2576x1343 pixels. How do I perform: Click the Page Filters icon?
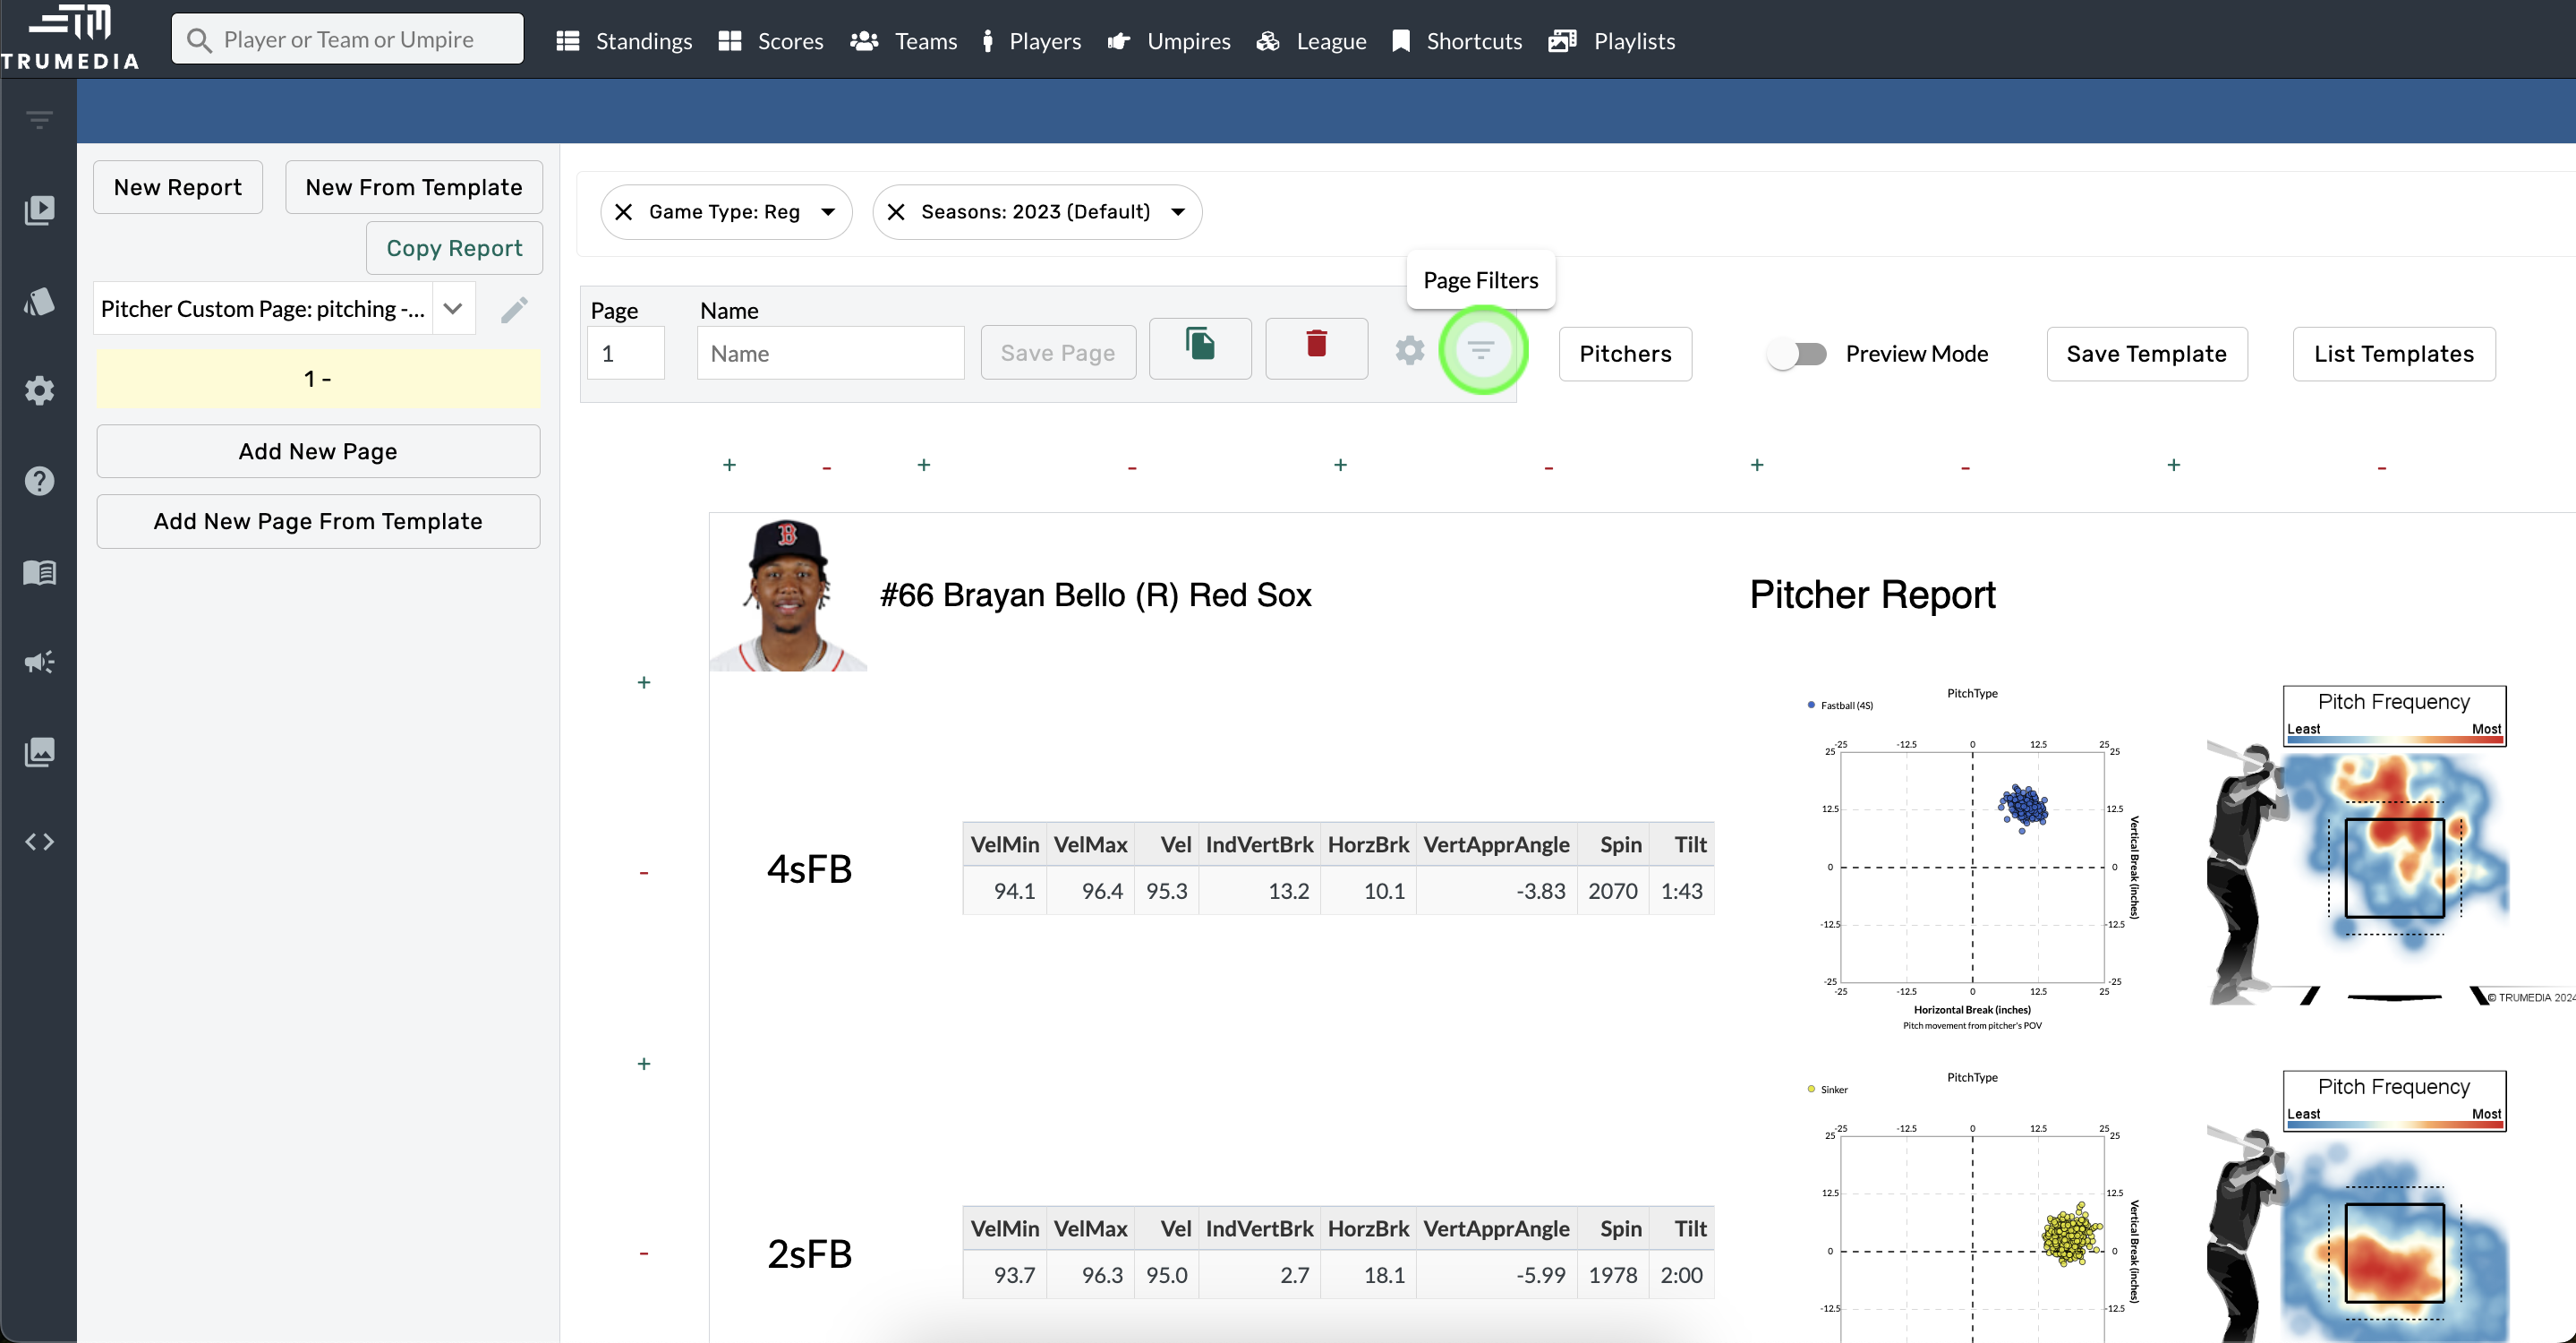pos(1481,350)
